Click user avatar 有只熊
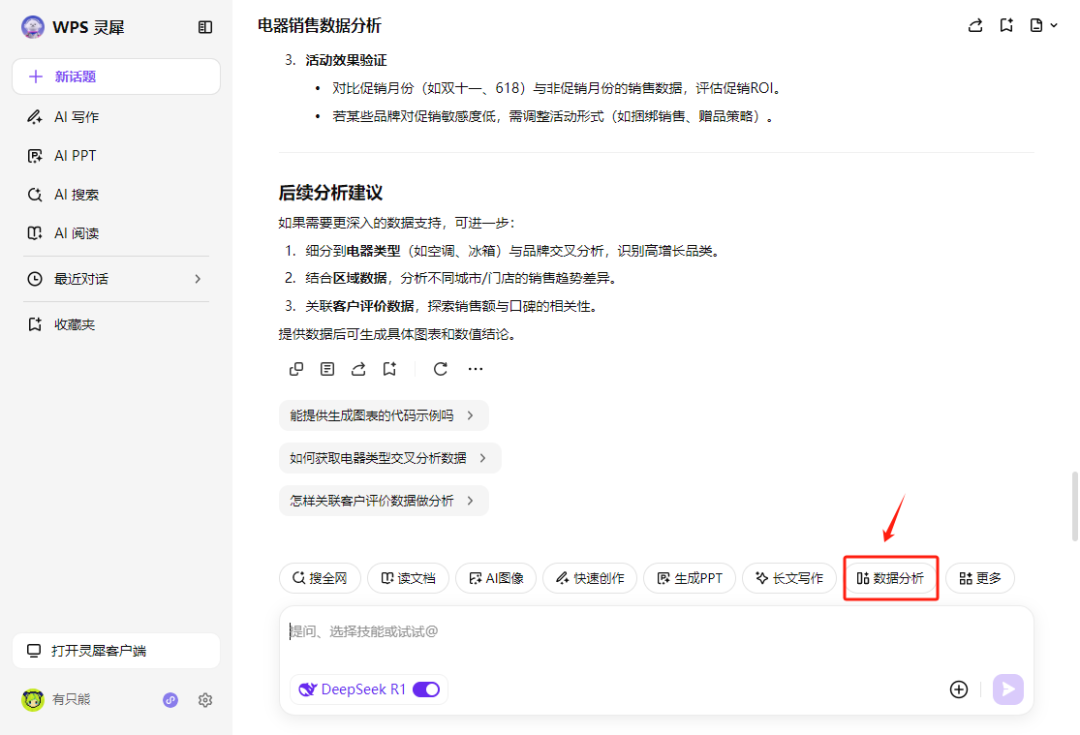 pyautogui.click(x=32, y=700)
